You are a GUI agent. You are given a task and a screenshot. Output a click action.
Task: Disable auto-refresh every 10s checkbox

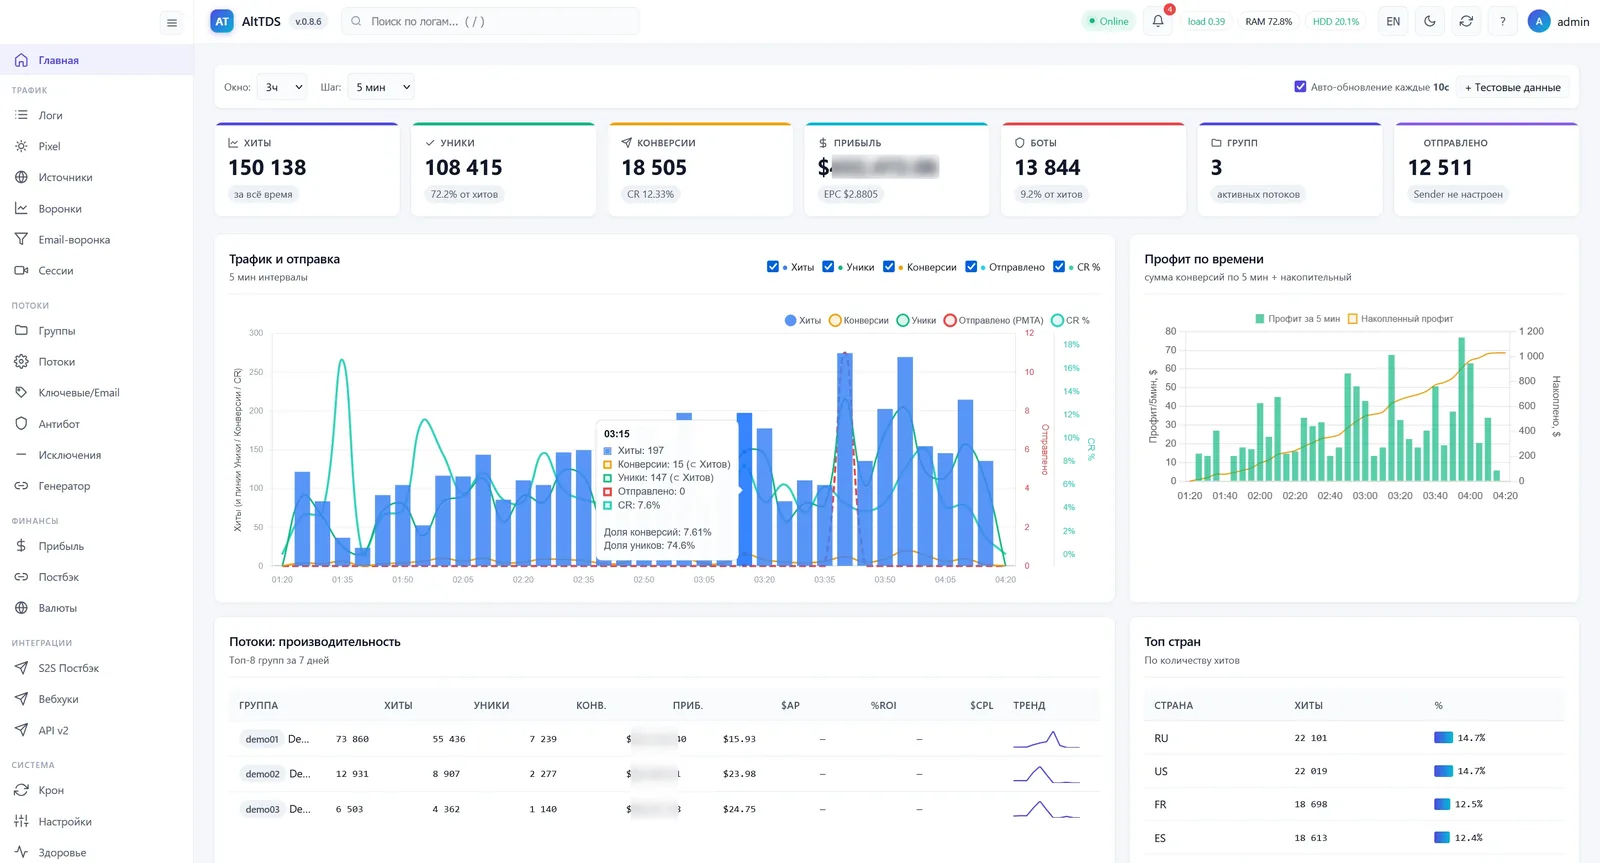1300,87
